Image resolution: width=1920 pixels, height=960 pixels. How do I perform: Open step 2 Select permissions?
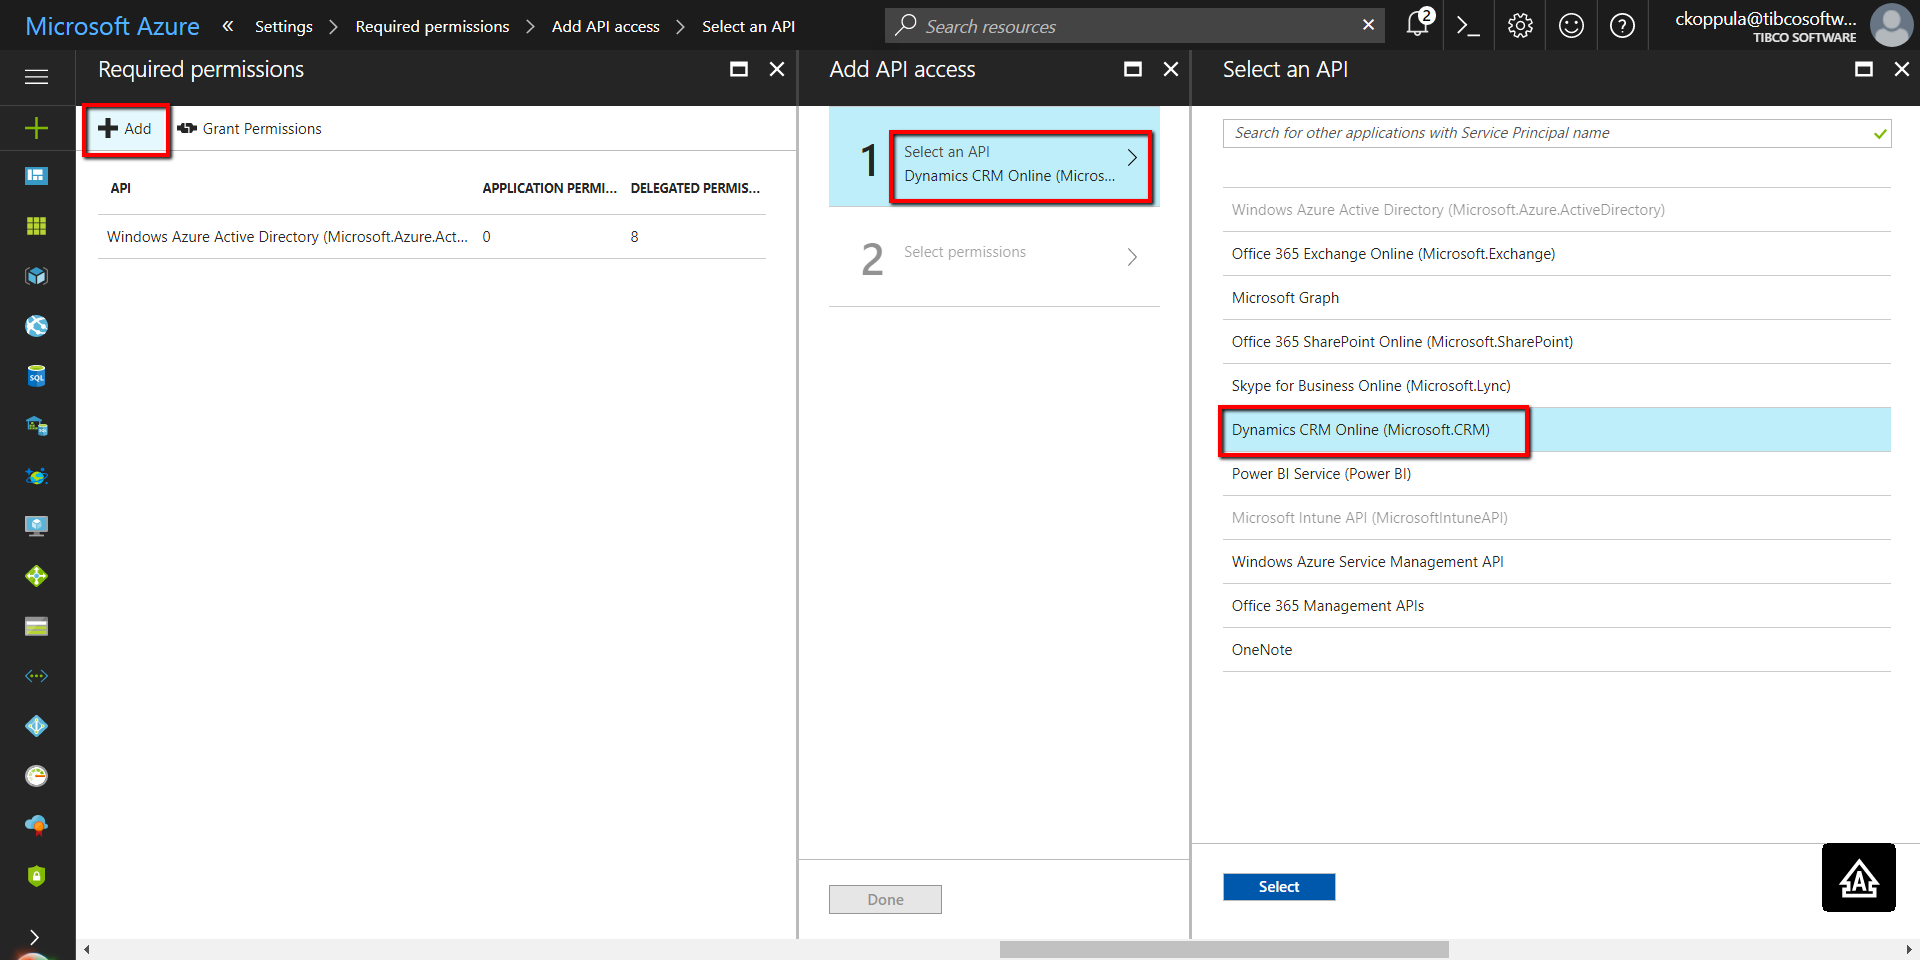[994, 257]
